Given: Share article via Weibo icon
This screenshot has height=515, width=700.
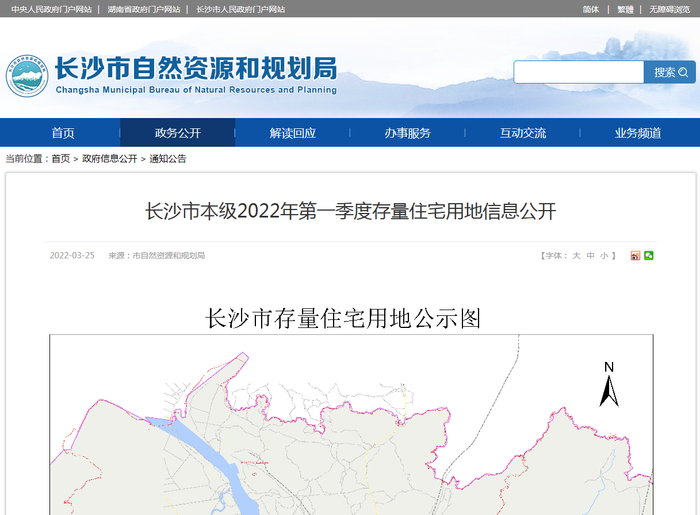Looking at the screenshot, I should [x=635, y=256].
